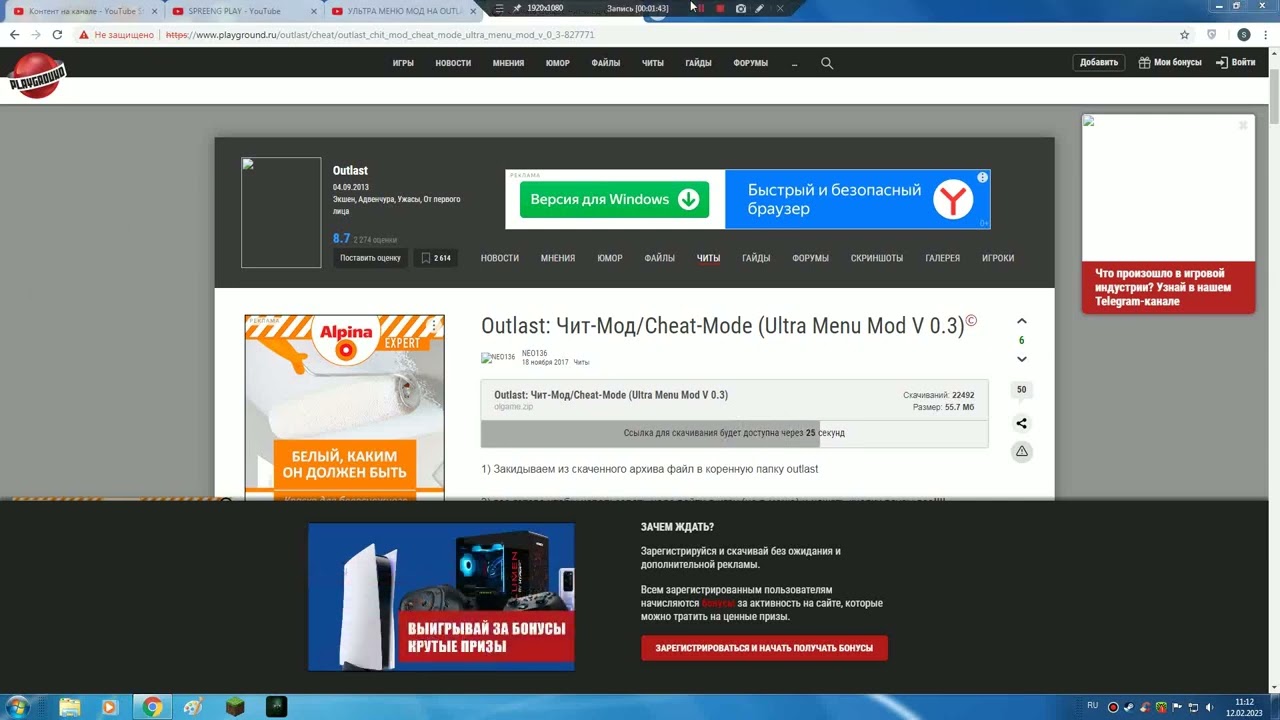
Task: Open the NEO136 author profile link
Action: (534, 353)
